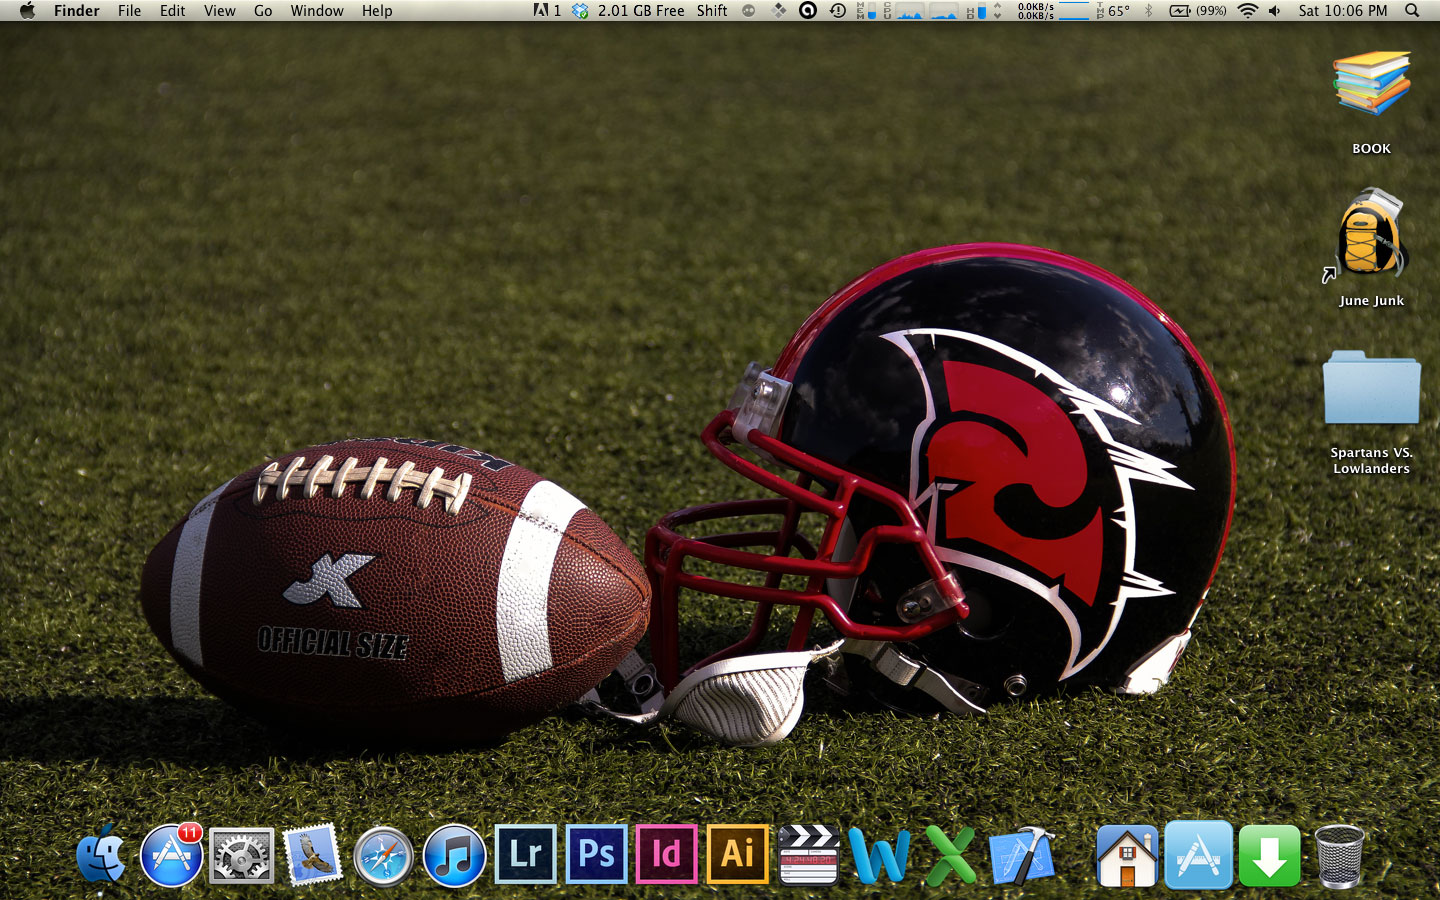Viewport: 1440px width, 900px height.
Task: Click the volume speaker icon in menu bar
Action: [1275, 11]
